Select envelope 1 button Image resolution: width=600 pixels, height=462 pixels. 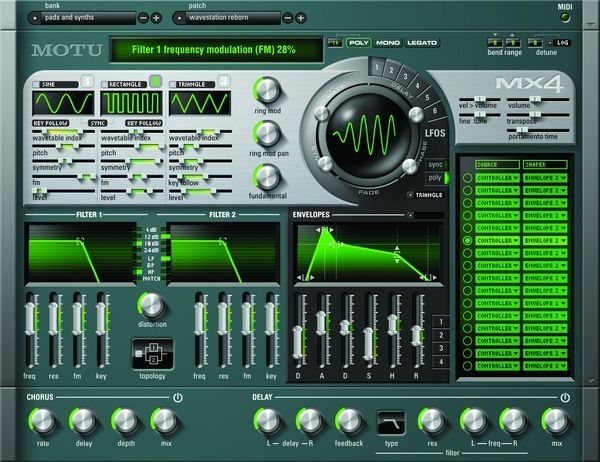[441, 322]
